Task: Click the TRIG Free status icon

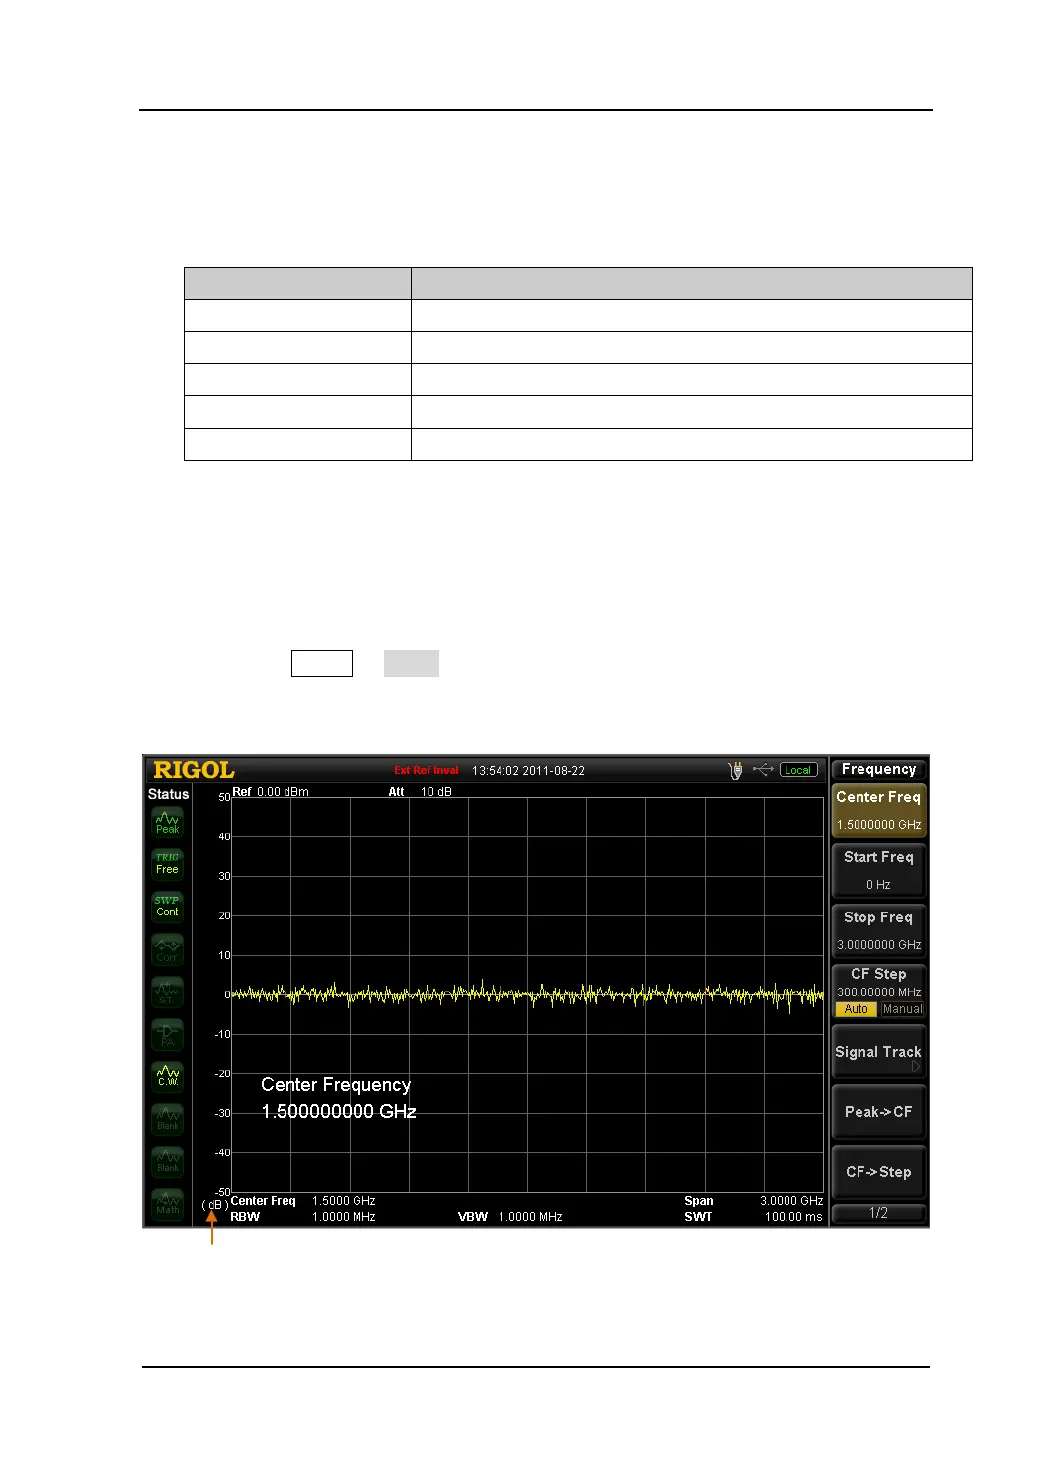Action: [167, 864]
